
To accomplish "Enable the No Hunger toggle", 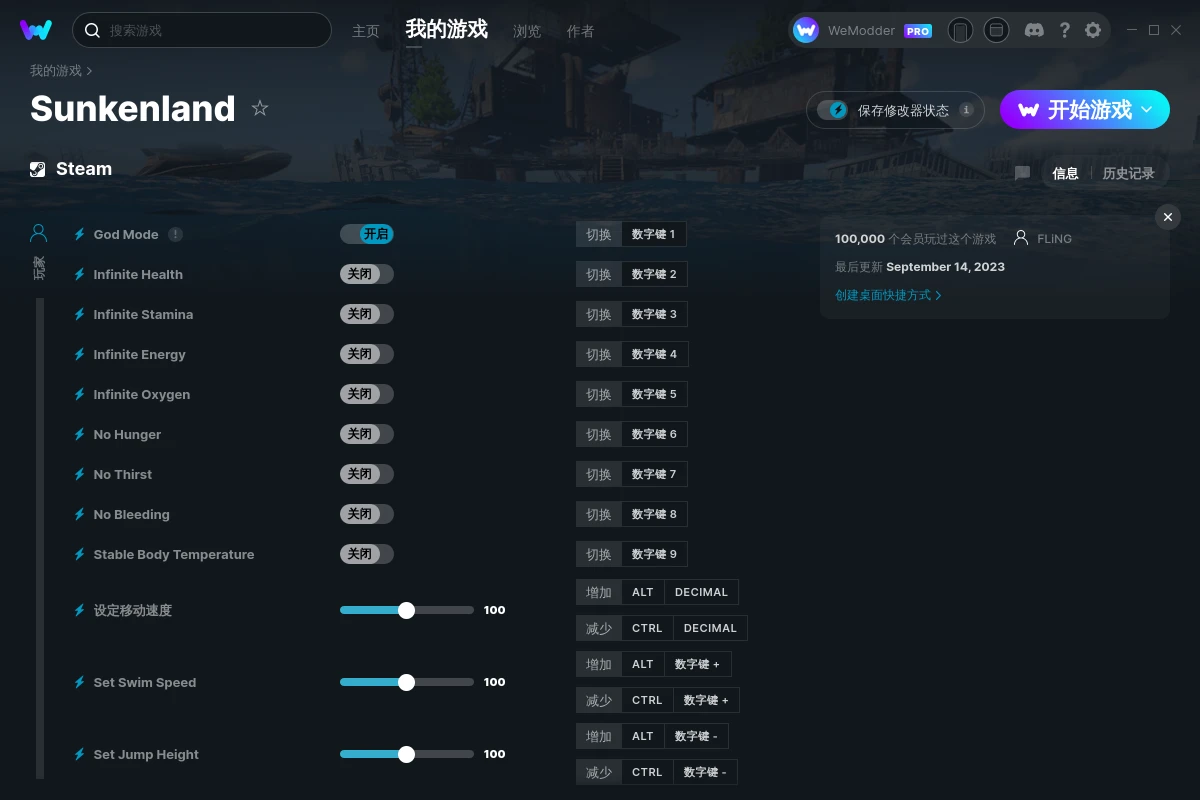I will [x=367, y=434].
